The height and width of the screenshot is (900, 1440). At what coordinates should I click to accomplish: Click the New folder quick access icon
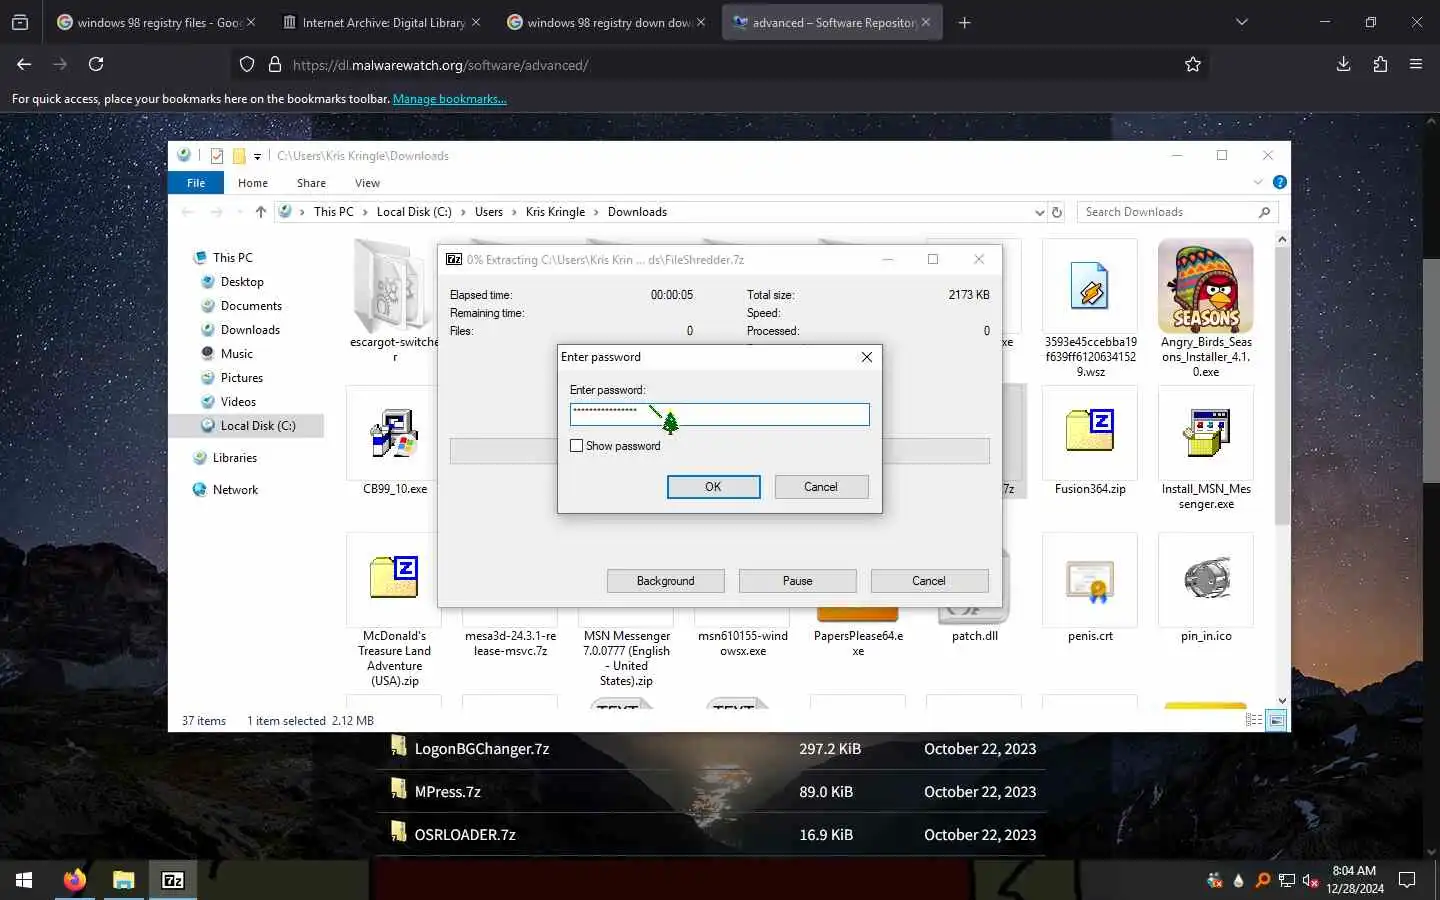pos(239,156)
